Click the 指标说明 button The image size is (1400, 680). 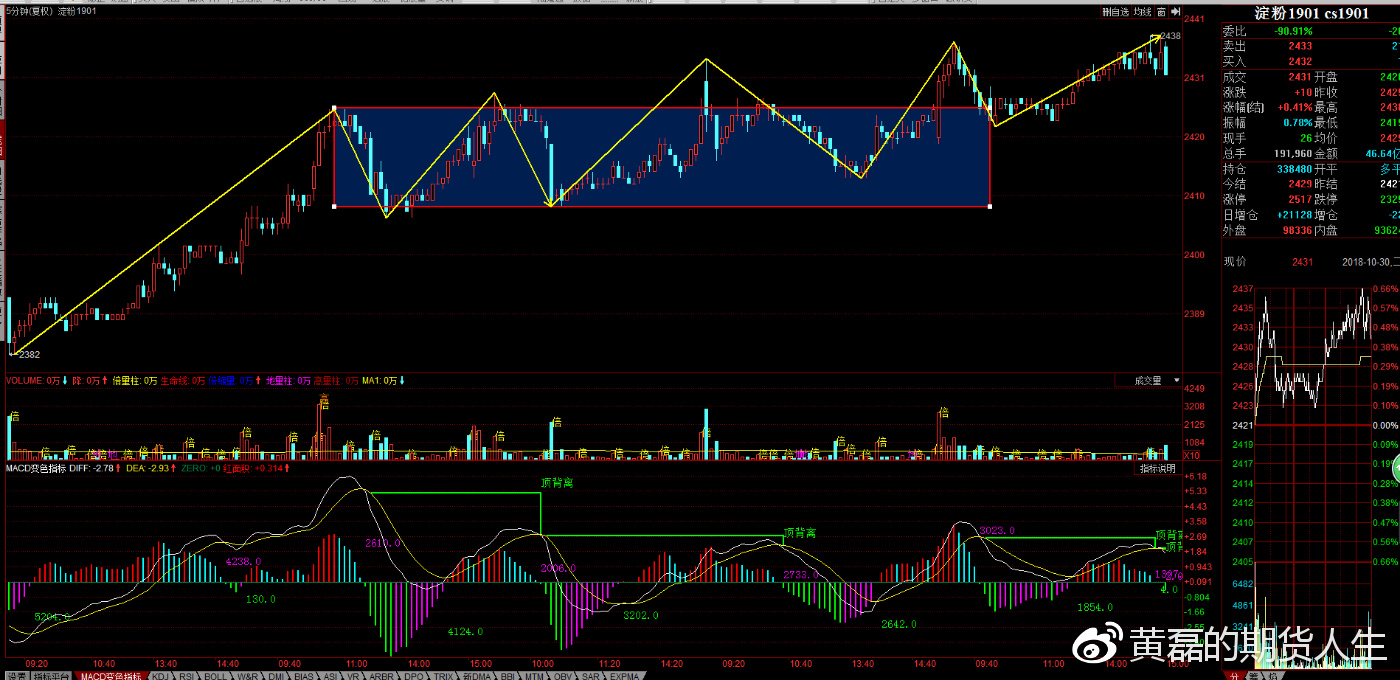(1159, 468)
